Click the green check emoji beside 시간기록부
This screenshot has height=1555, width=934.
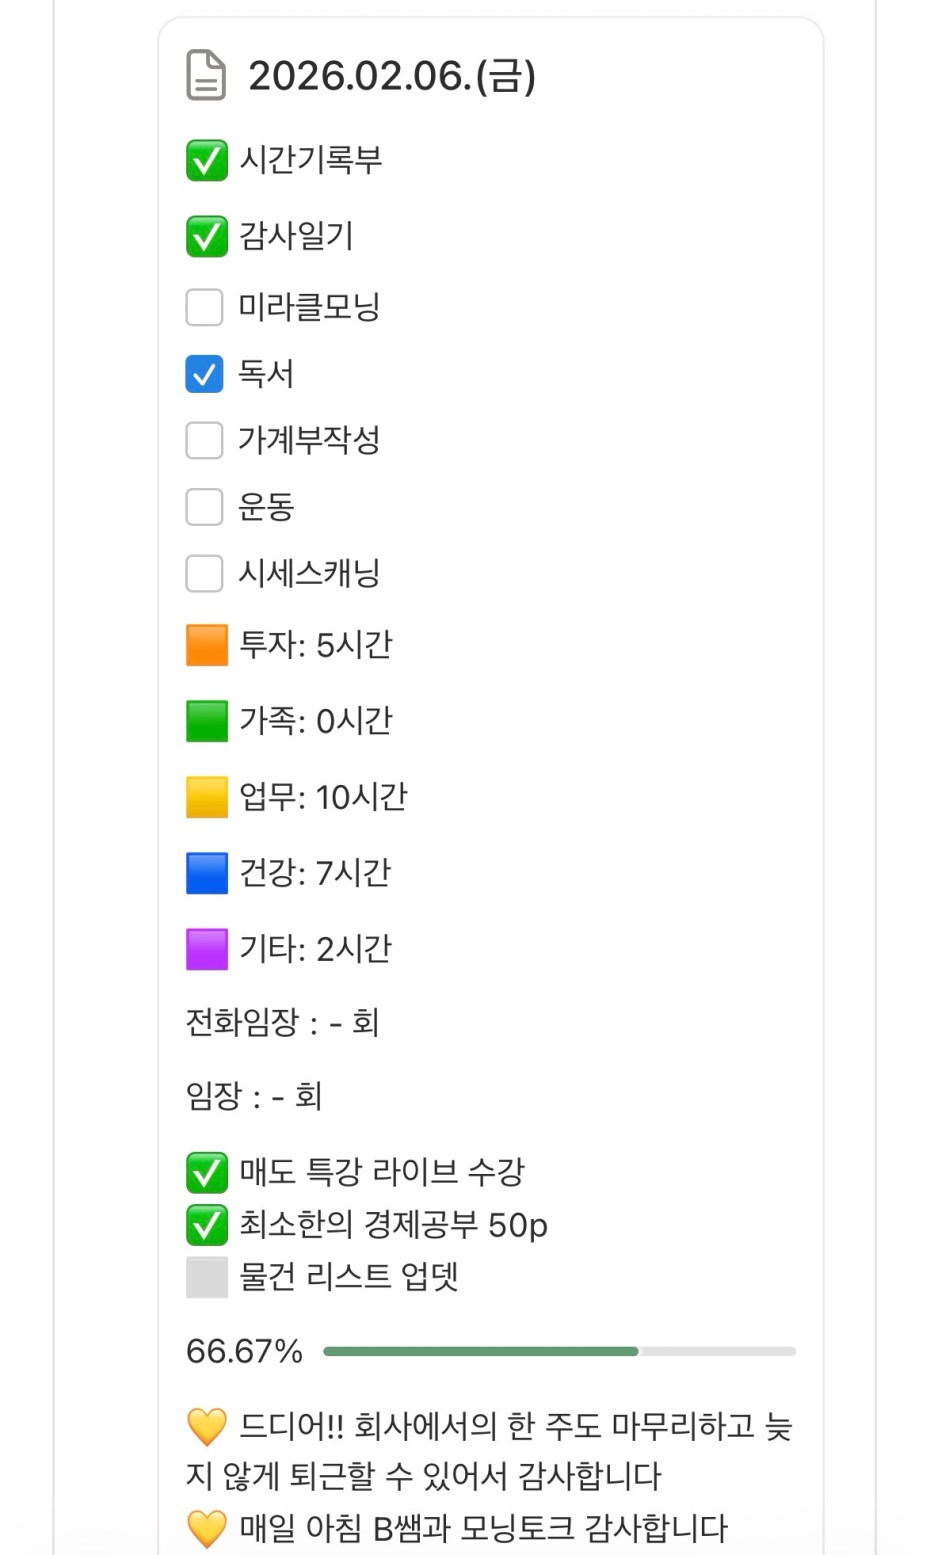tap(206, 161)
